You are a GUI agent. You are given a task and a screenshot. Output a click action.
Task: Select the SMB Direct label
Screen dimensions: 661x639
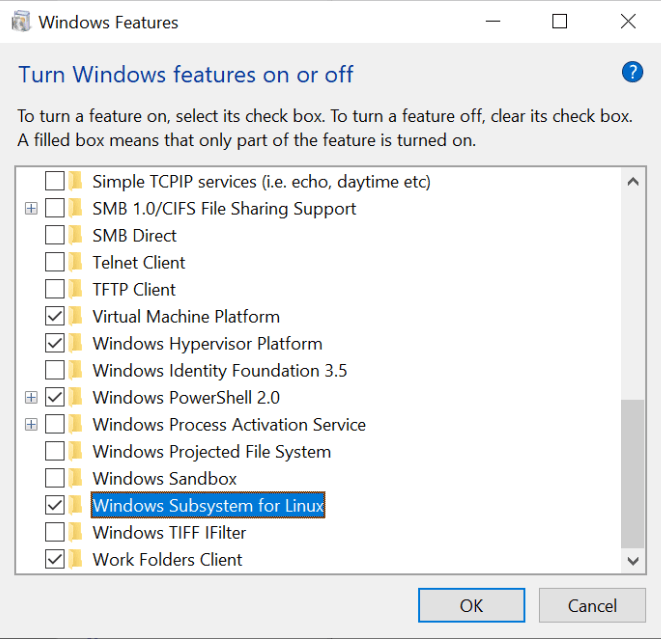pos(134,236)
